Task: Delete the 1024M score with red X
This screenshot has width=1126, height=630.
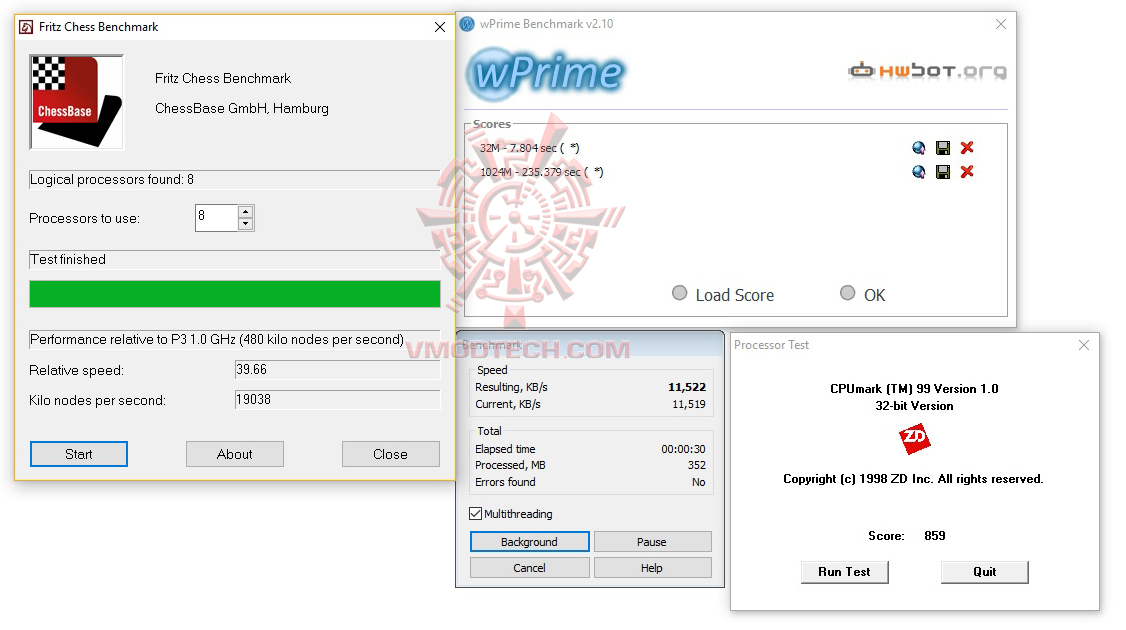Action: [x=967, y=171]
